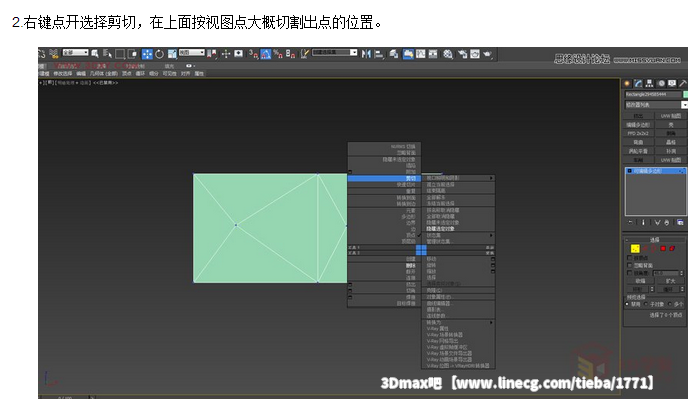Open the Material Editor icon
Screen dimensions: 693x402
447,54
